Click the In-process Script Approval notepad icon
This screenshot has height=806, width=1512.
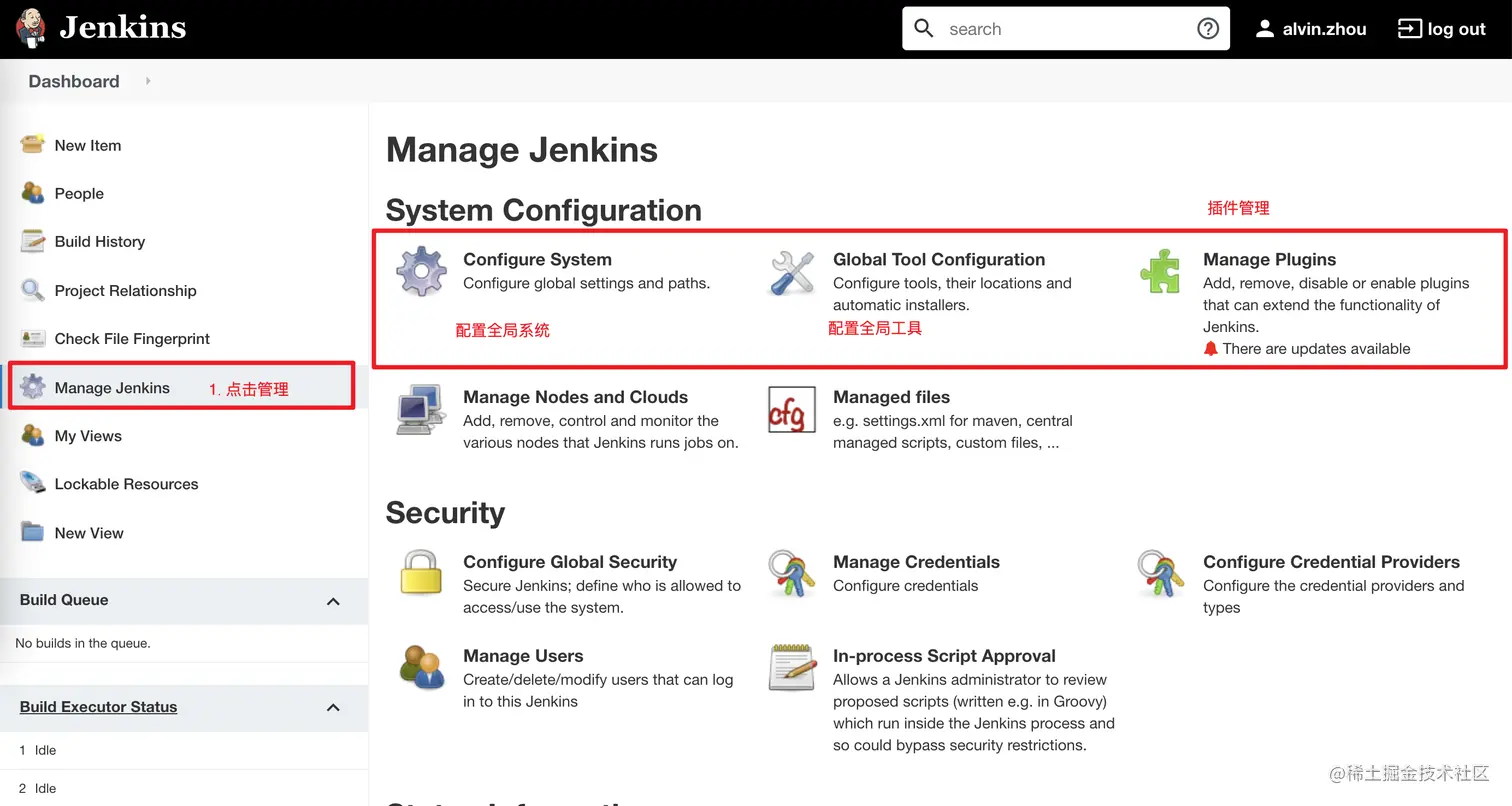[791, 667]
